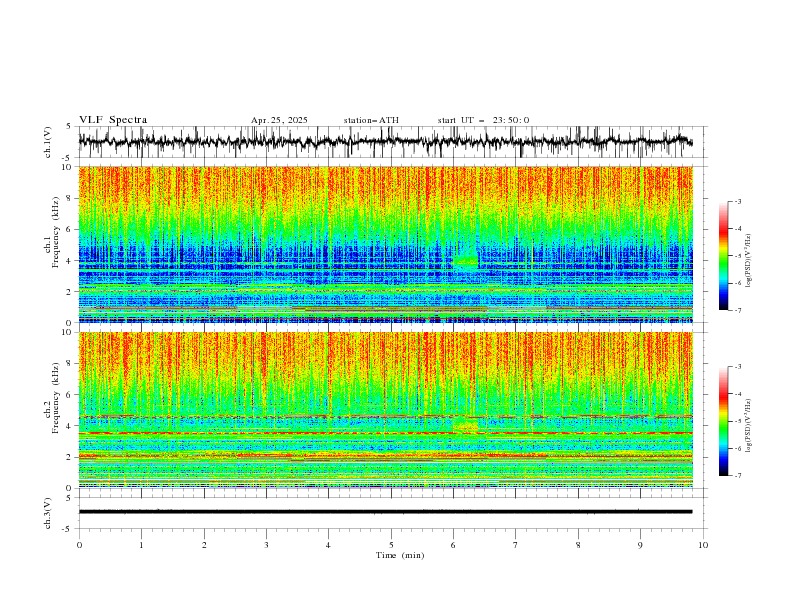
Task: Click the "8" tick on the time axis
Action: click(x=578, y=545)
